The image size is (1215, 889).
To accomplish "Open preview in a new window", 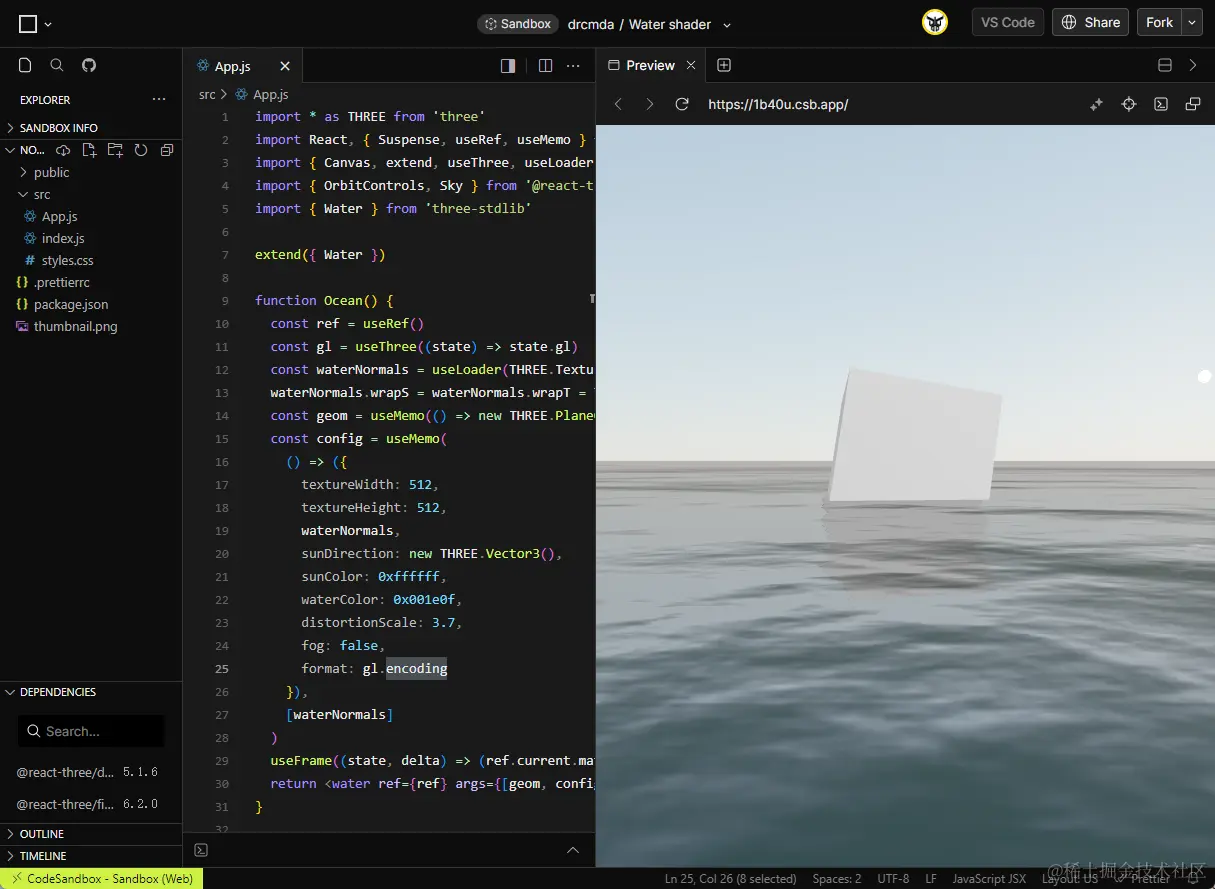I will tap(1193, 104).
